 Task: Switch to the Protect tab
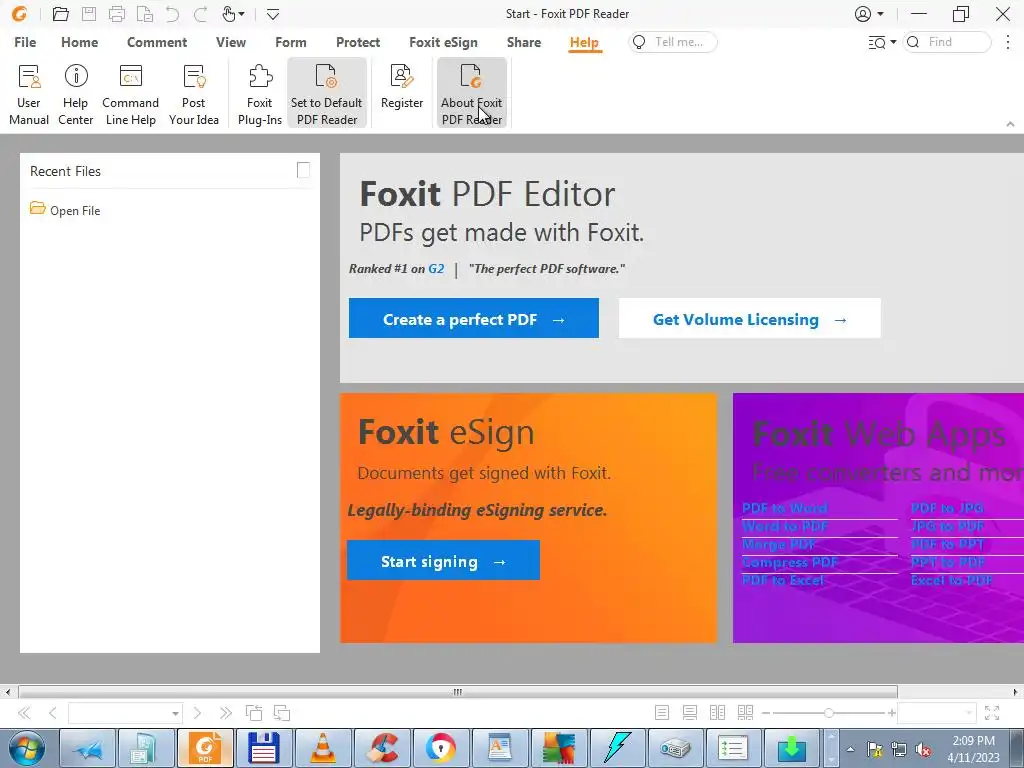(x=358, y=42)
